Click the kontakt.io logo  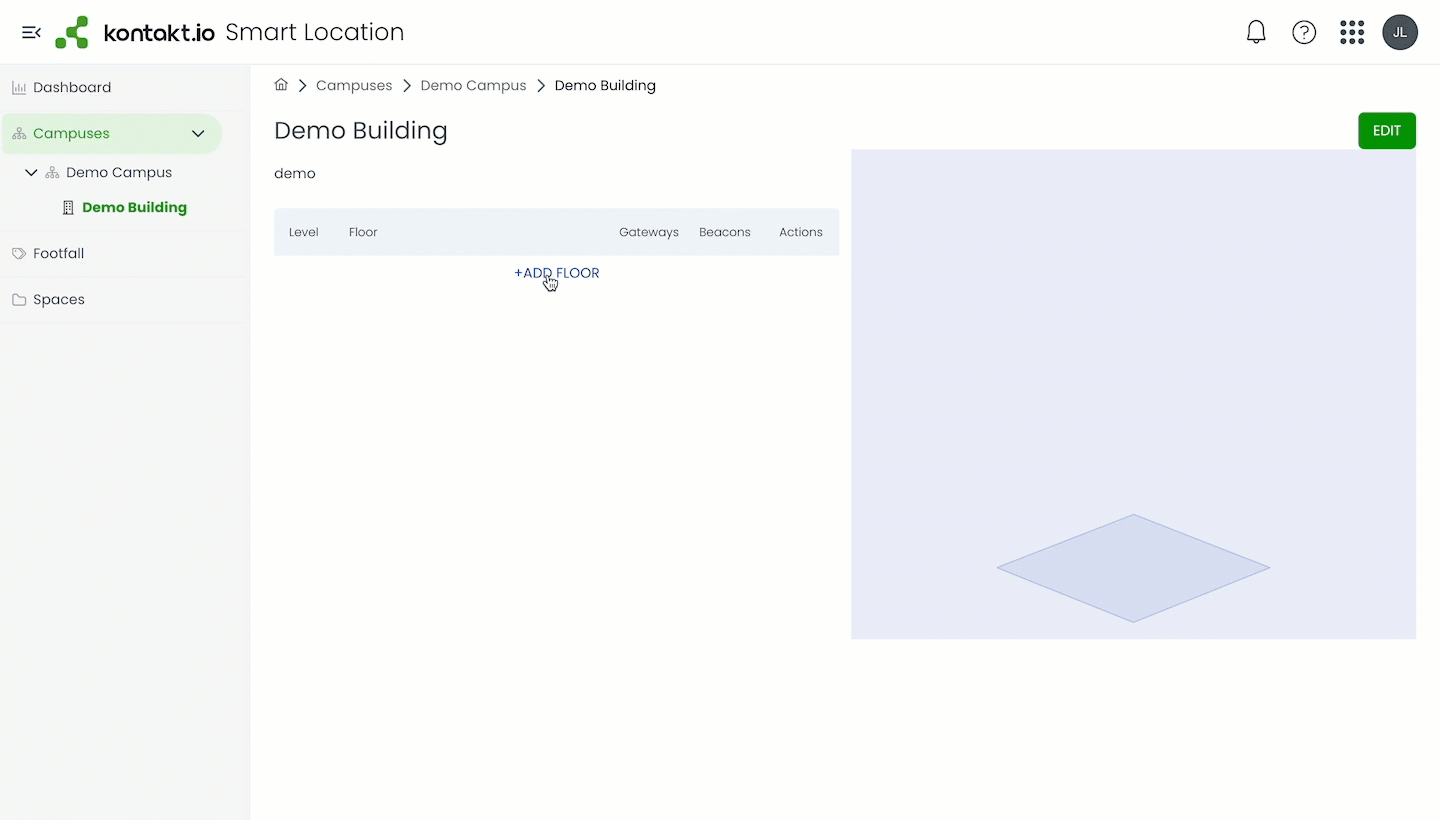coord(135,32)
